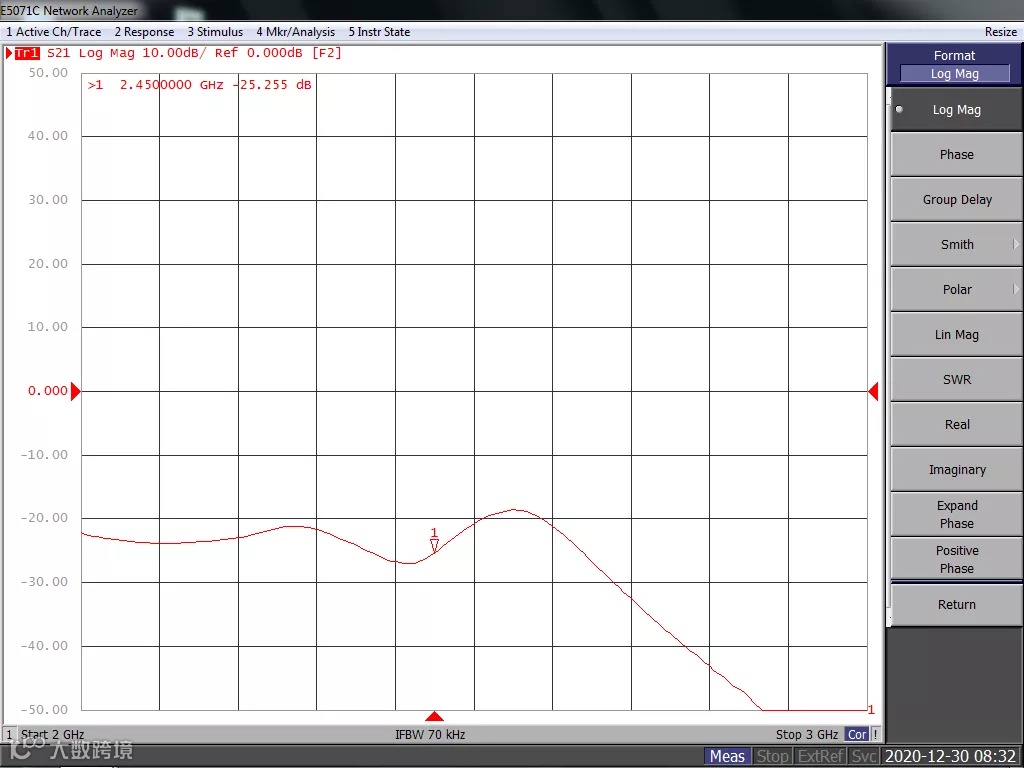Screen dimensions: 1024x768
Task: Click the trace 1 end label at right edge
Action: [871, 709]
